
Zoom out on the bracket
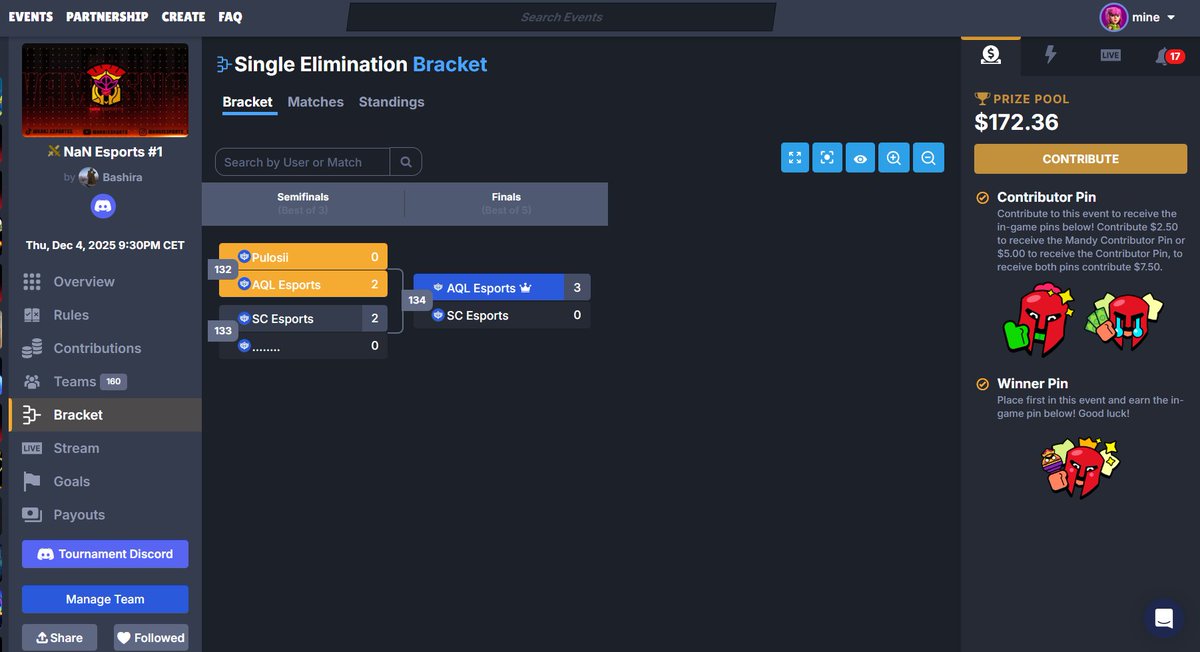(x=928, y=158)
